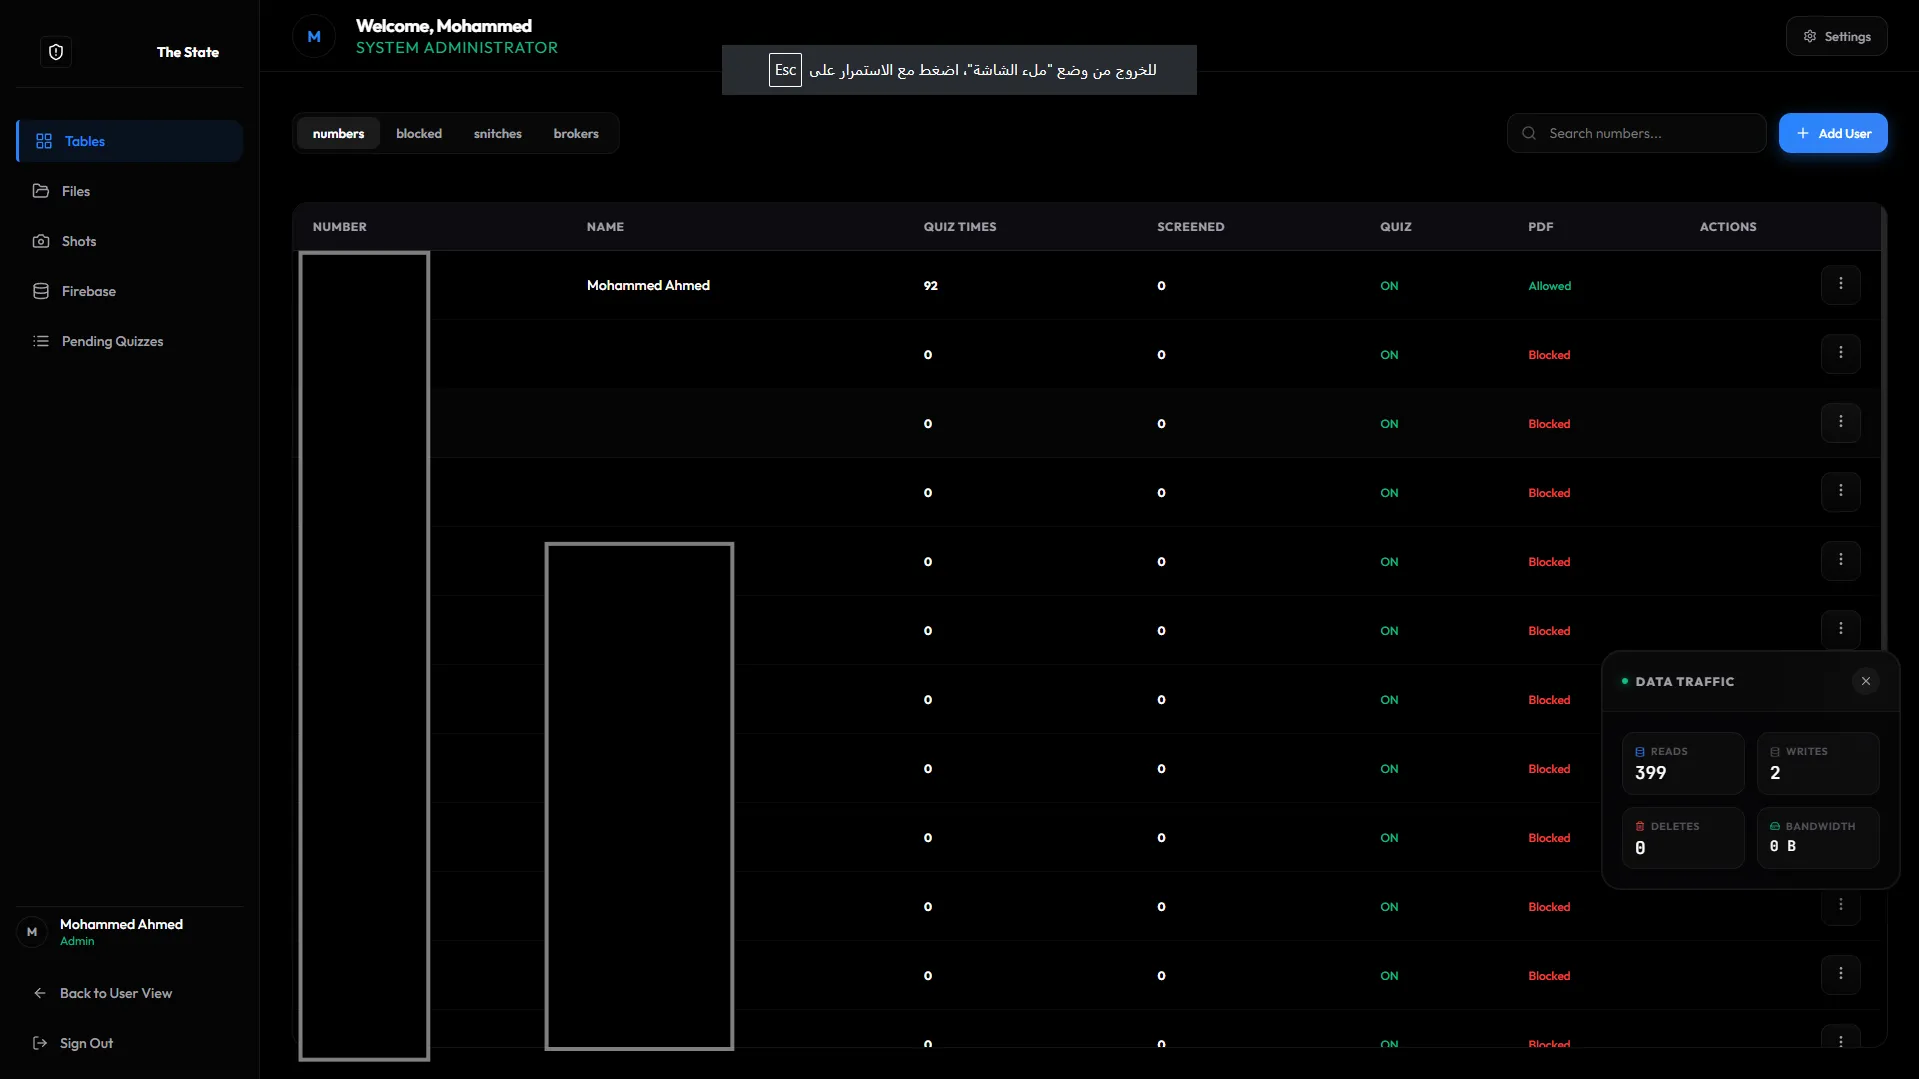Image resolution: width=1919 pixels, height=1079 pixels.
Task: Open the Tables sidebar section
Action: coord(130,141)
